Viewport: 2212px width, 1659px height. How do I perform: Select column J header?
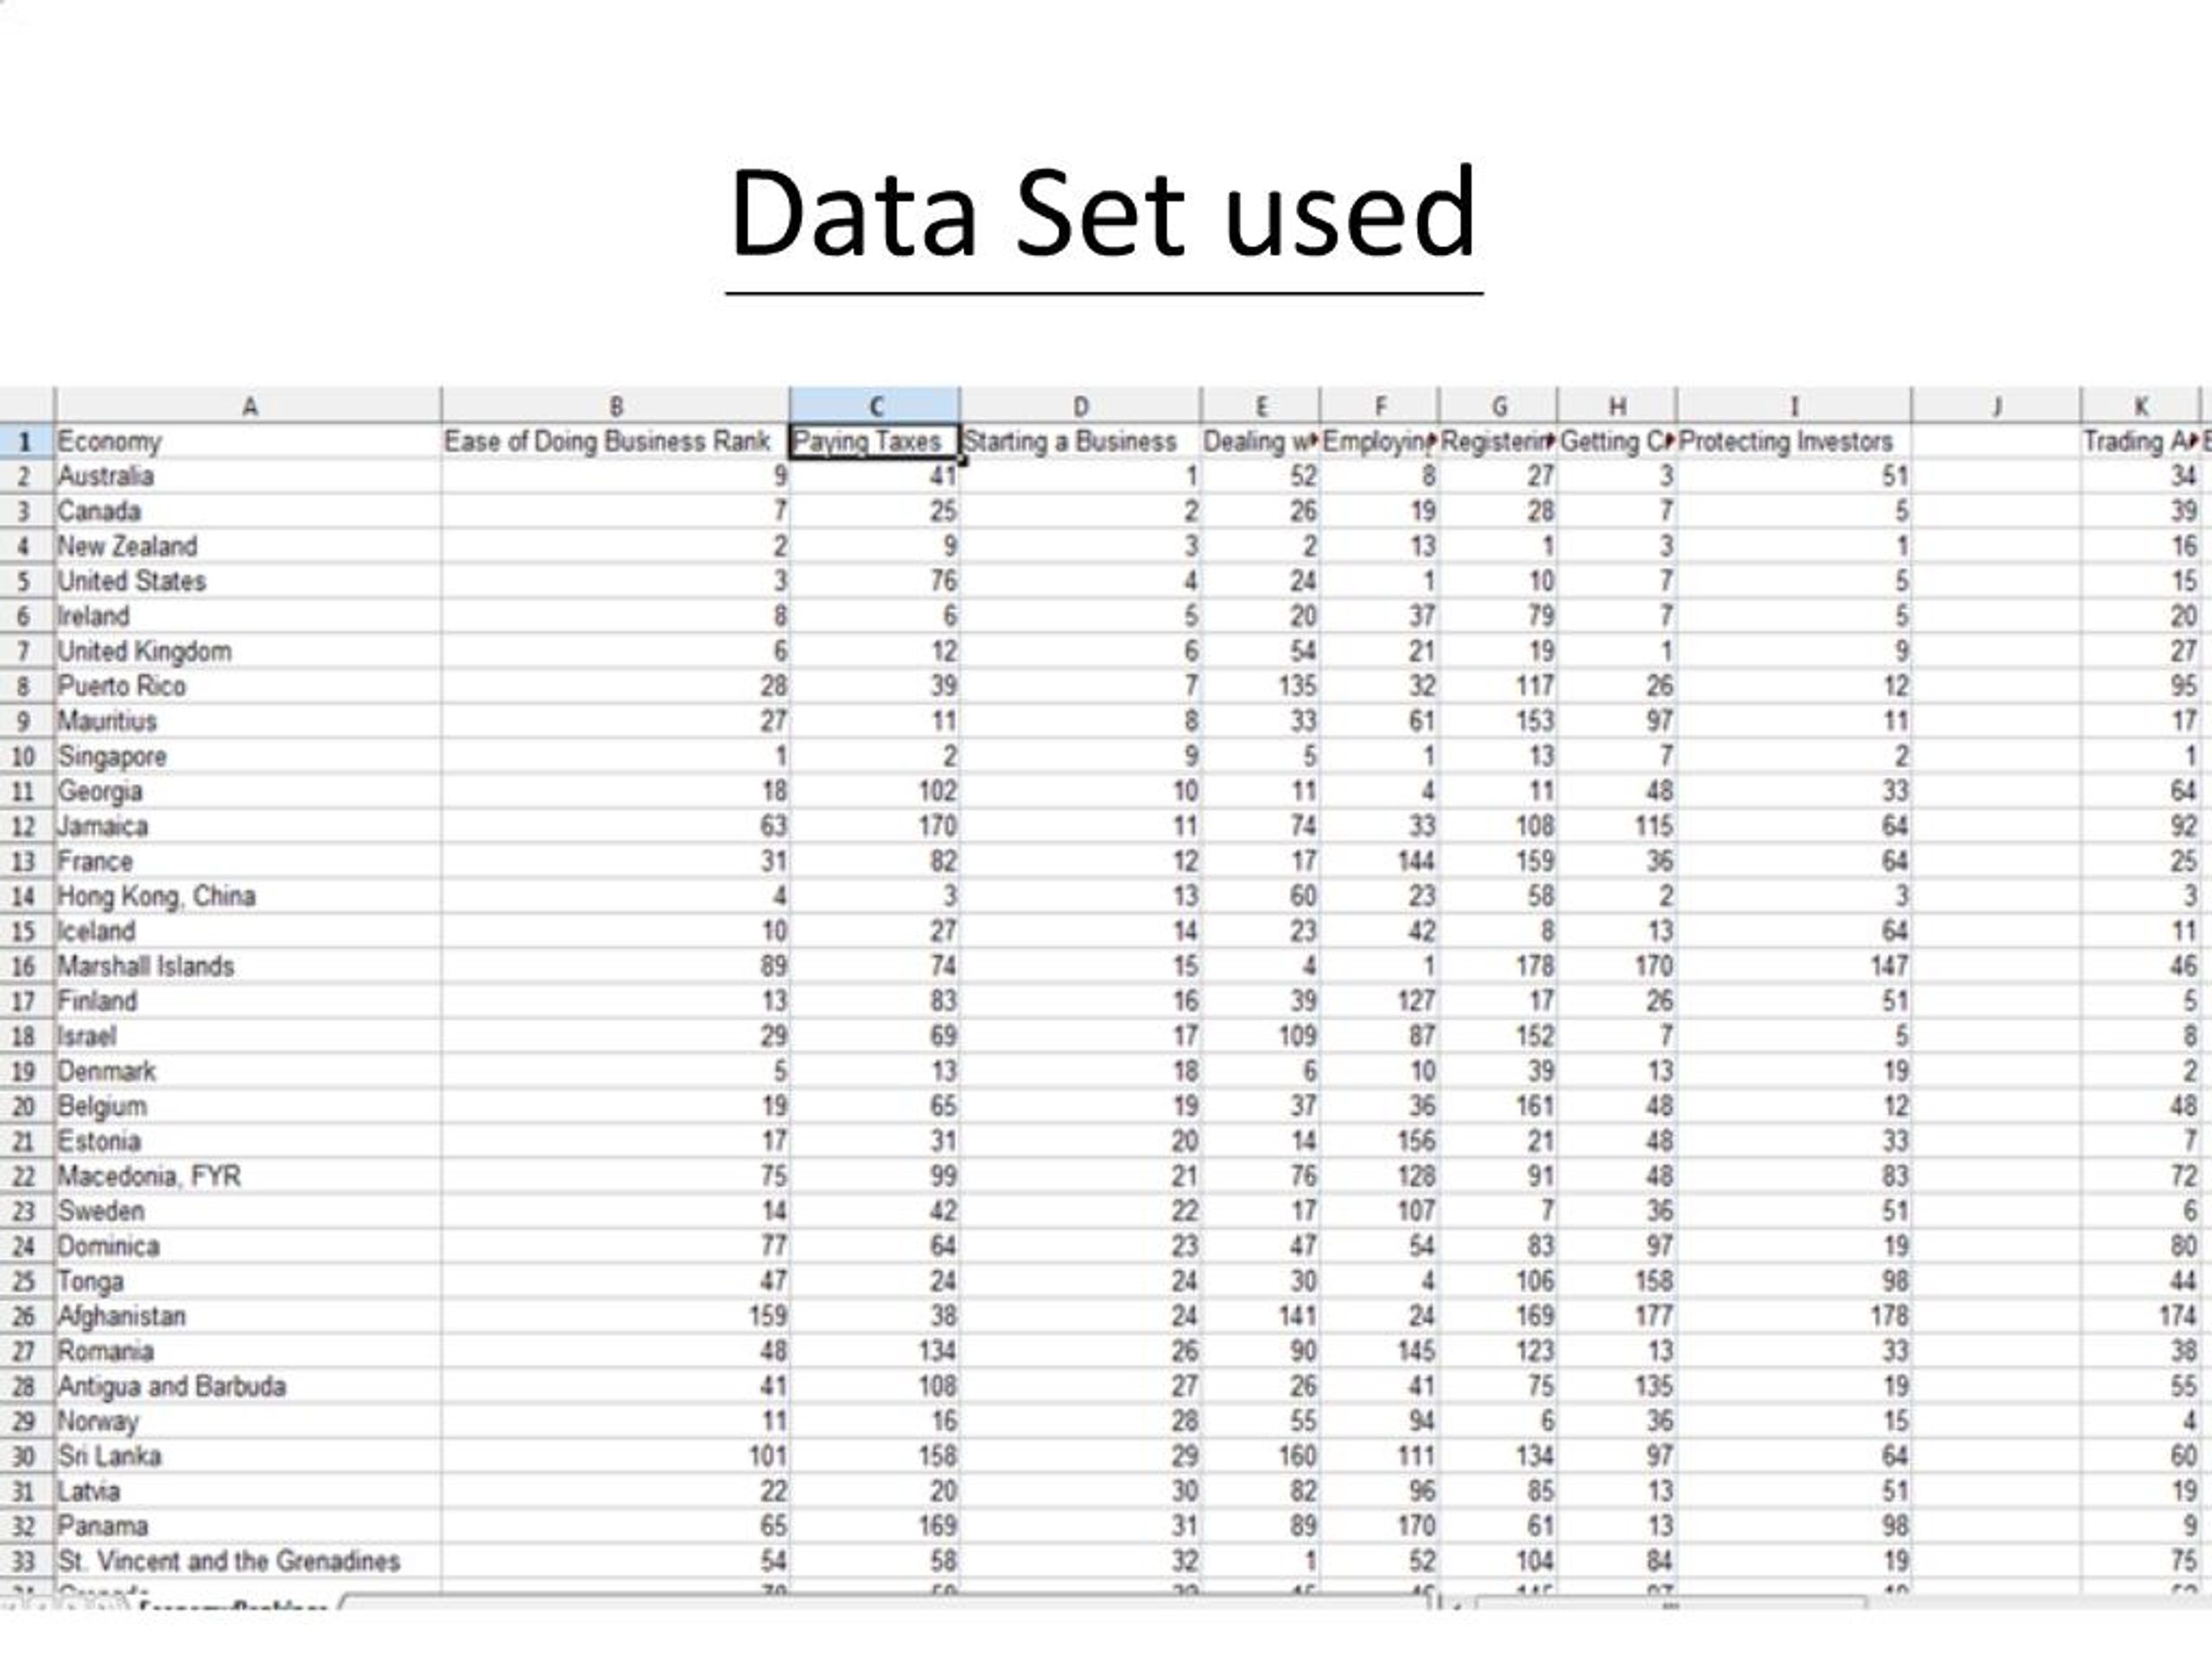point(1996,406)
